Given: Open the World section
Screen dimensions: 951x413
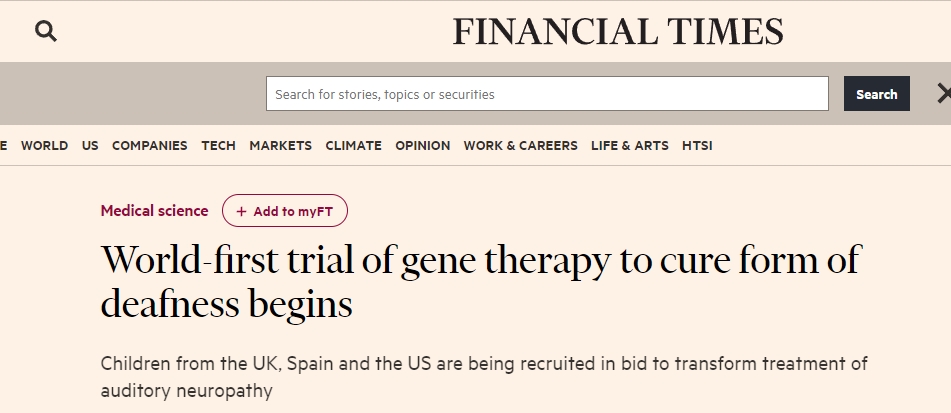Looking at the screenshot, I should pos(44,145).
